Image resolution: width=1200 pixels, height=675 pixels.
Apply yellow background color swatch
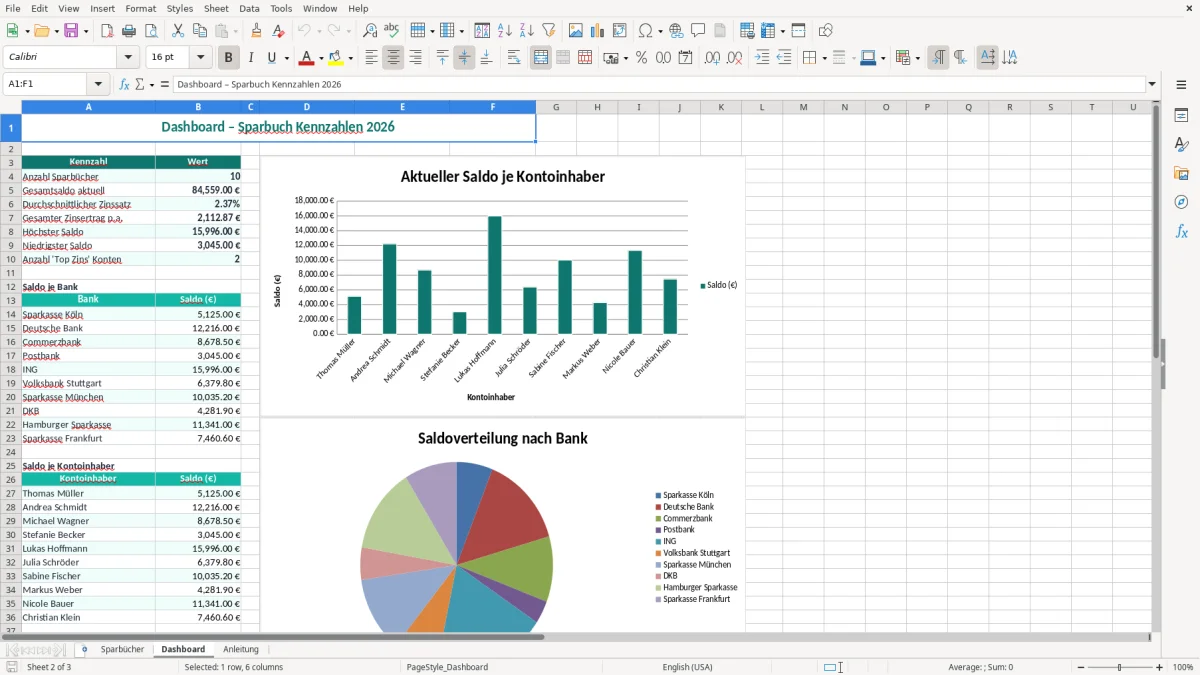[x=336, y=58]
